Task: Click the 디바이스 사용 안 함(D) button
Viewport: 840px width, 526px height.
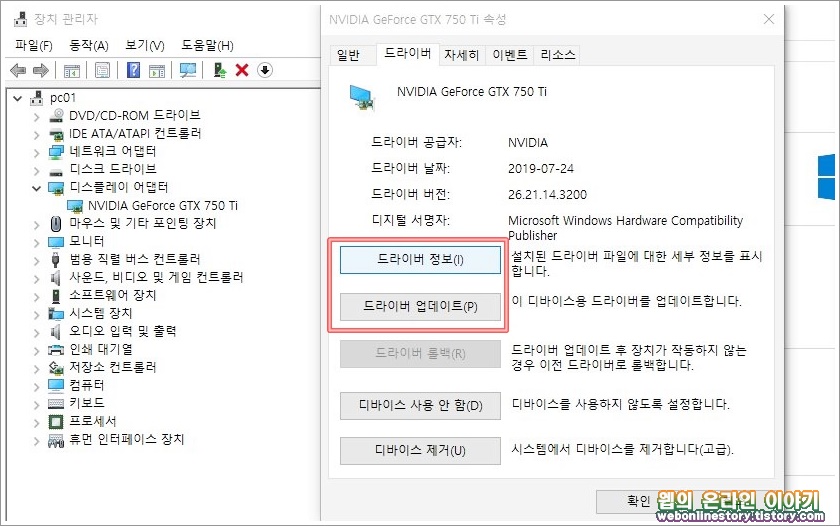Action: pyautogui.click(x=421, y=405)
